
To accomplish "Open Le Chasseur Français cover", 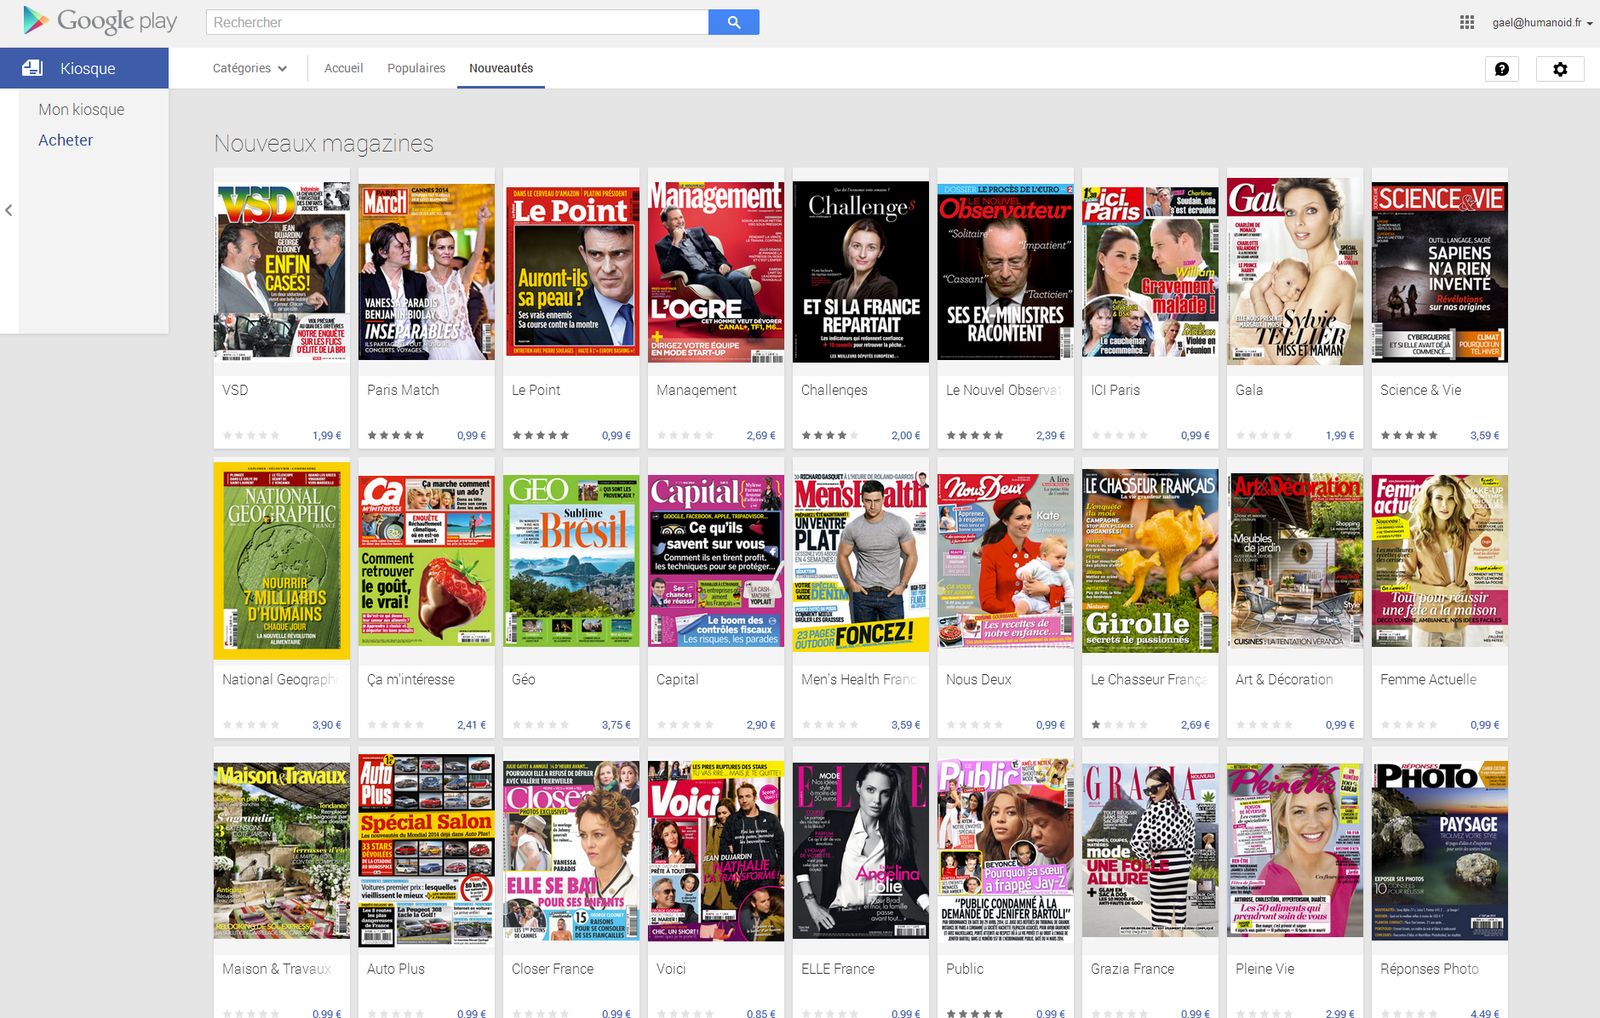I will (x=1150, y=560).
